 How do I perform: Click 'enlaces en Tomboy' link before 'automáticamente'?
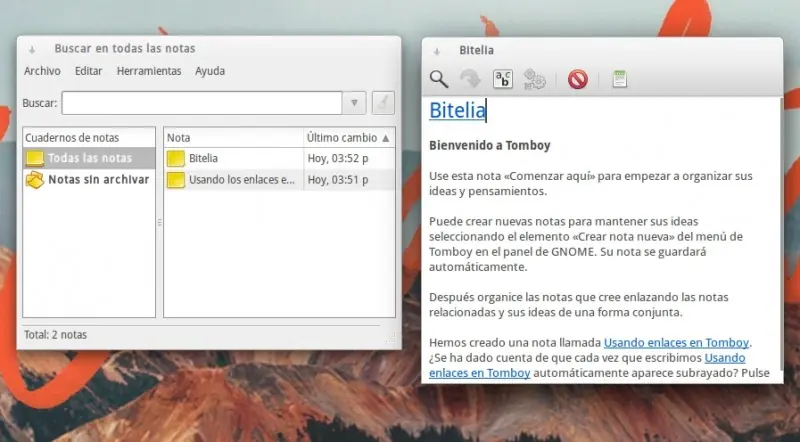point(480,373)
